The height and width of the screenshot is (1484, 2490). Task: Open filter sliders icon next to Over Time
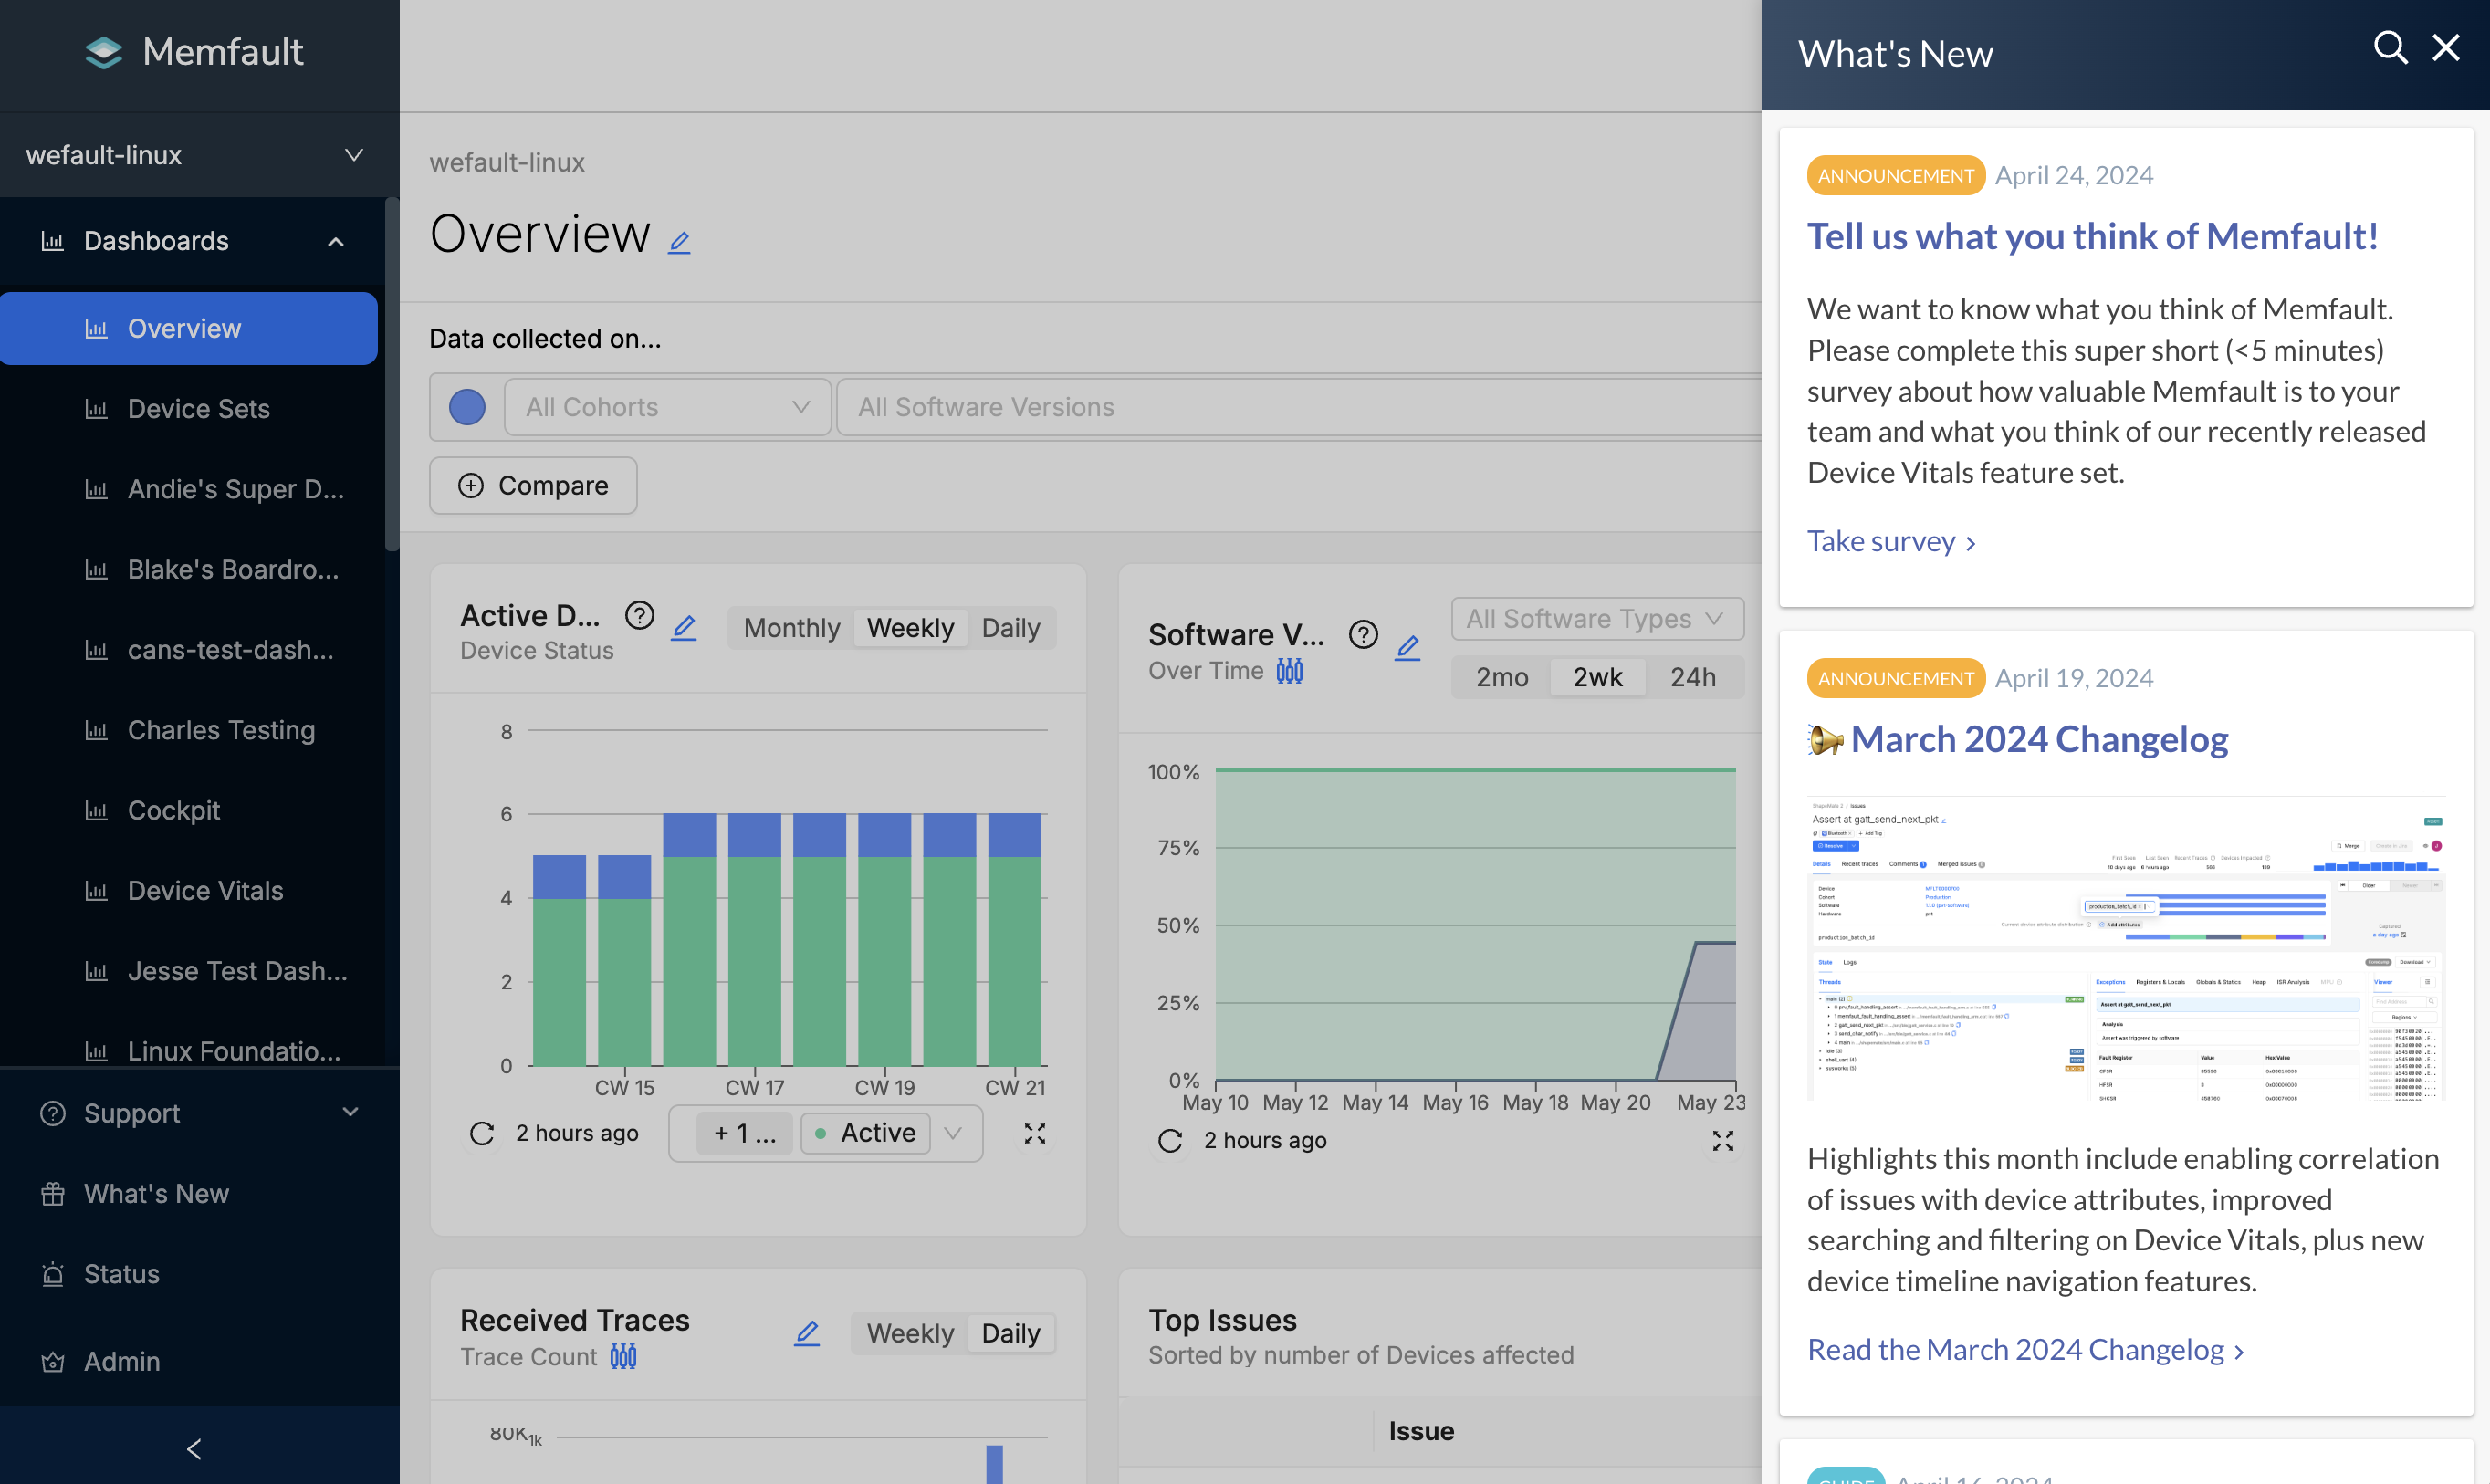(1290, 671)
